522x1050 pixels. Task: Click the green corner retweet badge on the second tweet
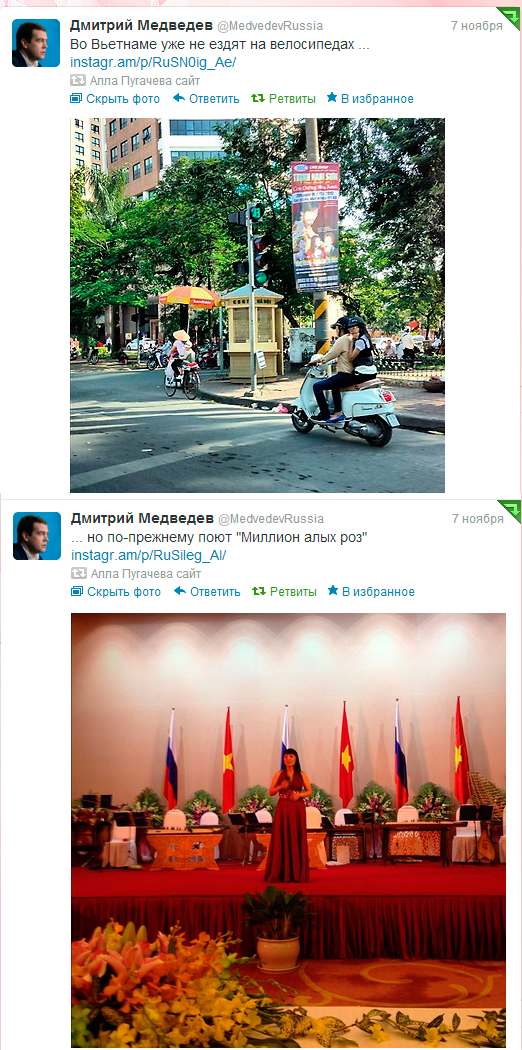click(511, 510)
